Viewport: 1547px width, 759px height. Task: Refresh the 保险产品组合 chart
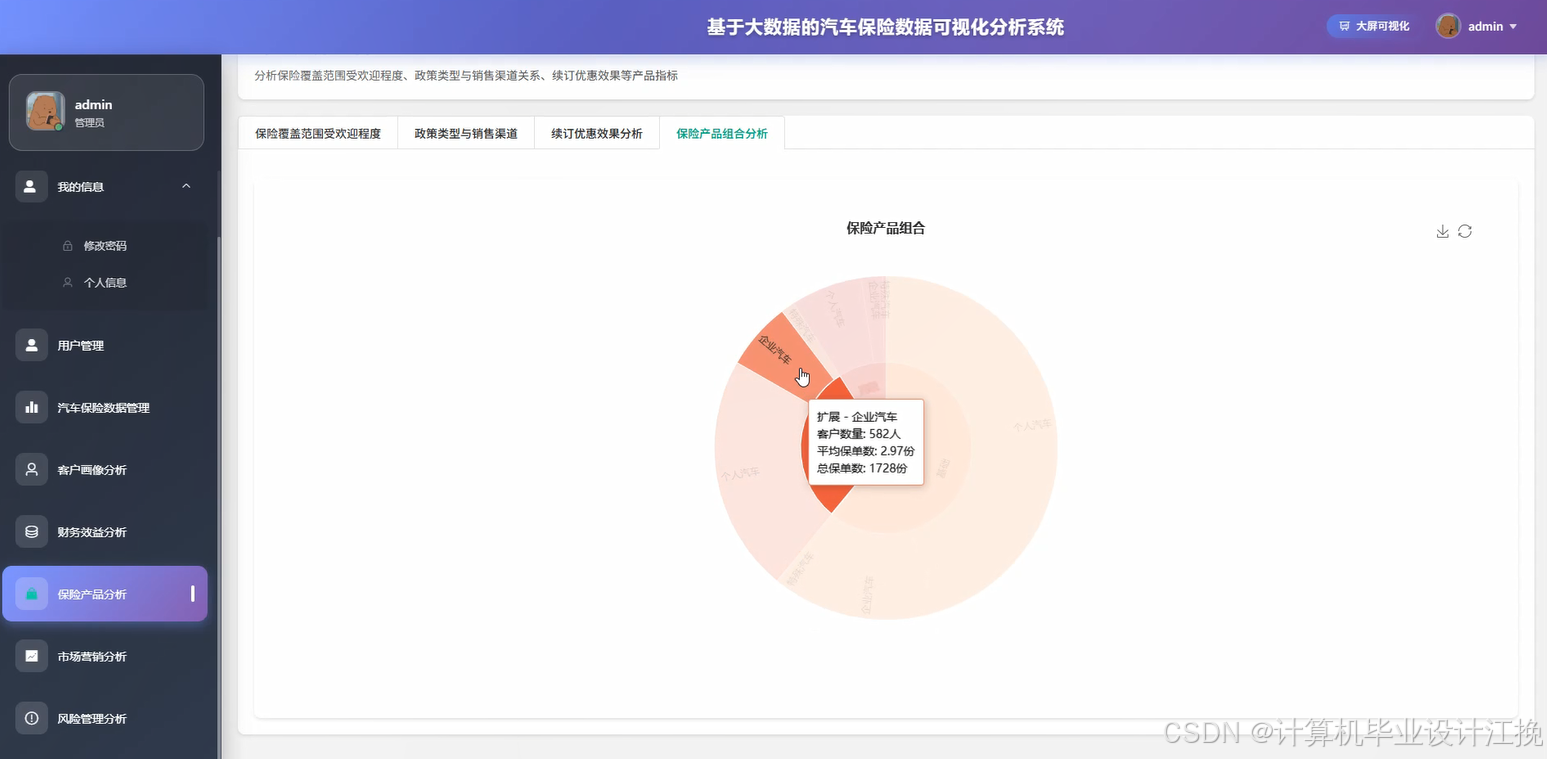tap(1465, 231)
